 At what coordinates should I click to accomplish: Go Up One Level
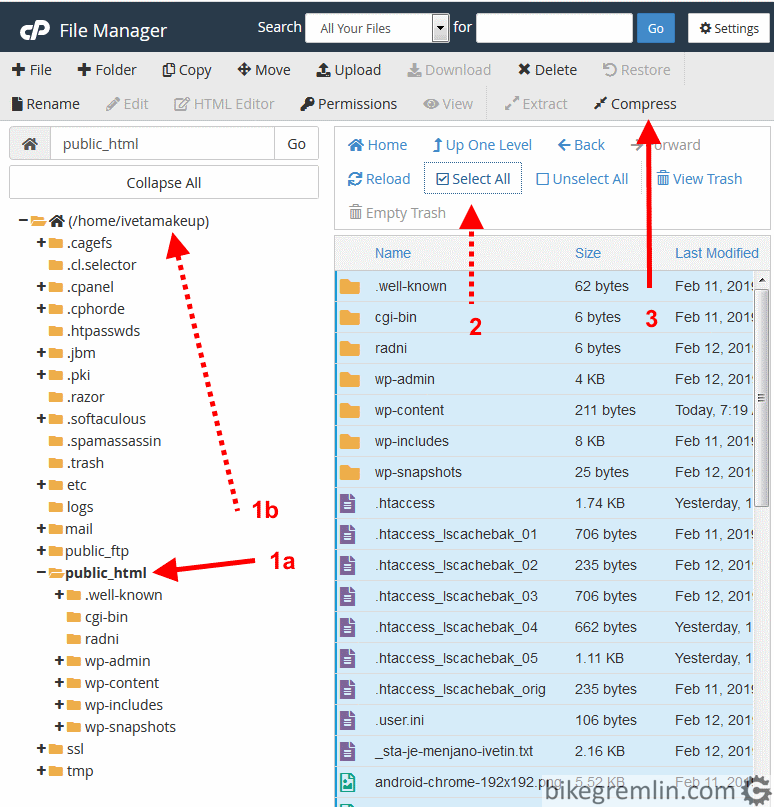pyautogui.click(x=482, y=145)
